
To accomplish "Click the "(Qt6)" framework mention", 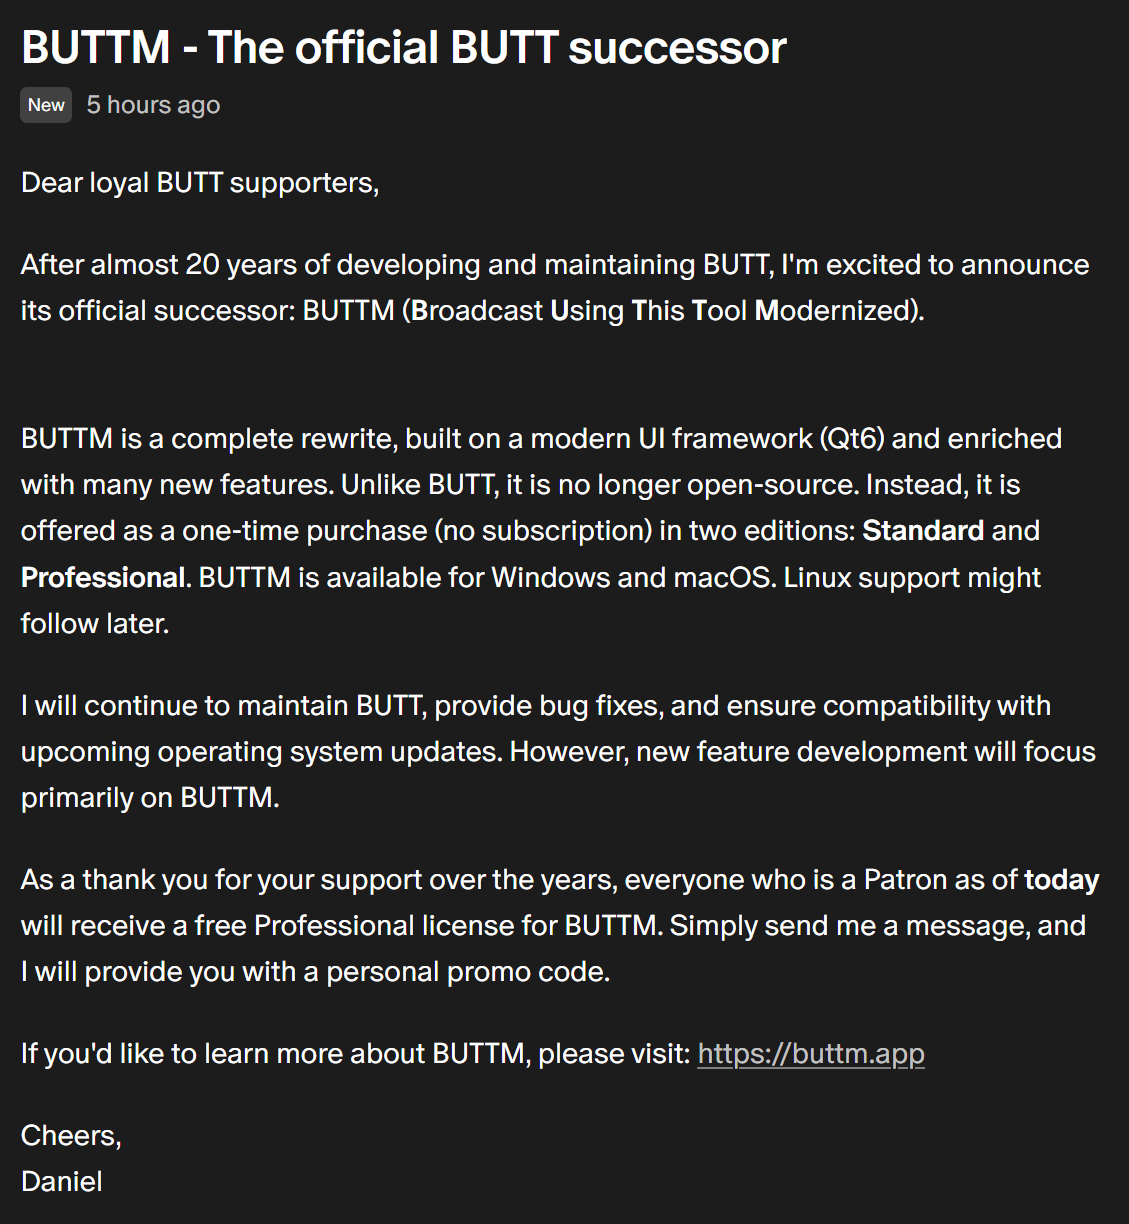I will (x=851, y=438).
